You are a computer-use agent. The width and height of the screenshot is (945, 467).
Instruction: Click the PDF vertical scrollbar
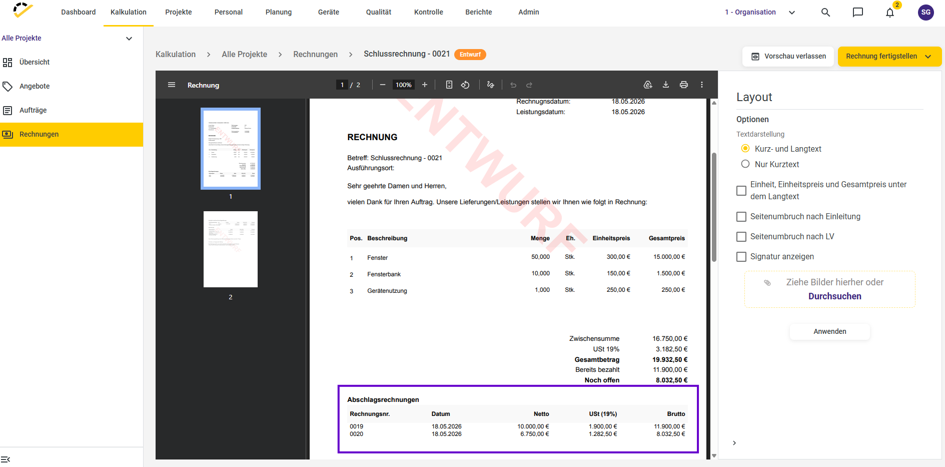[x=714, y=205]
